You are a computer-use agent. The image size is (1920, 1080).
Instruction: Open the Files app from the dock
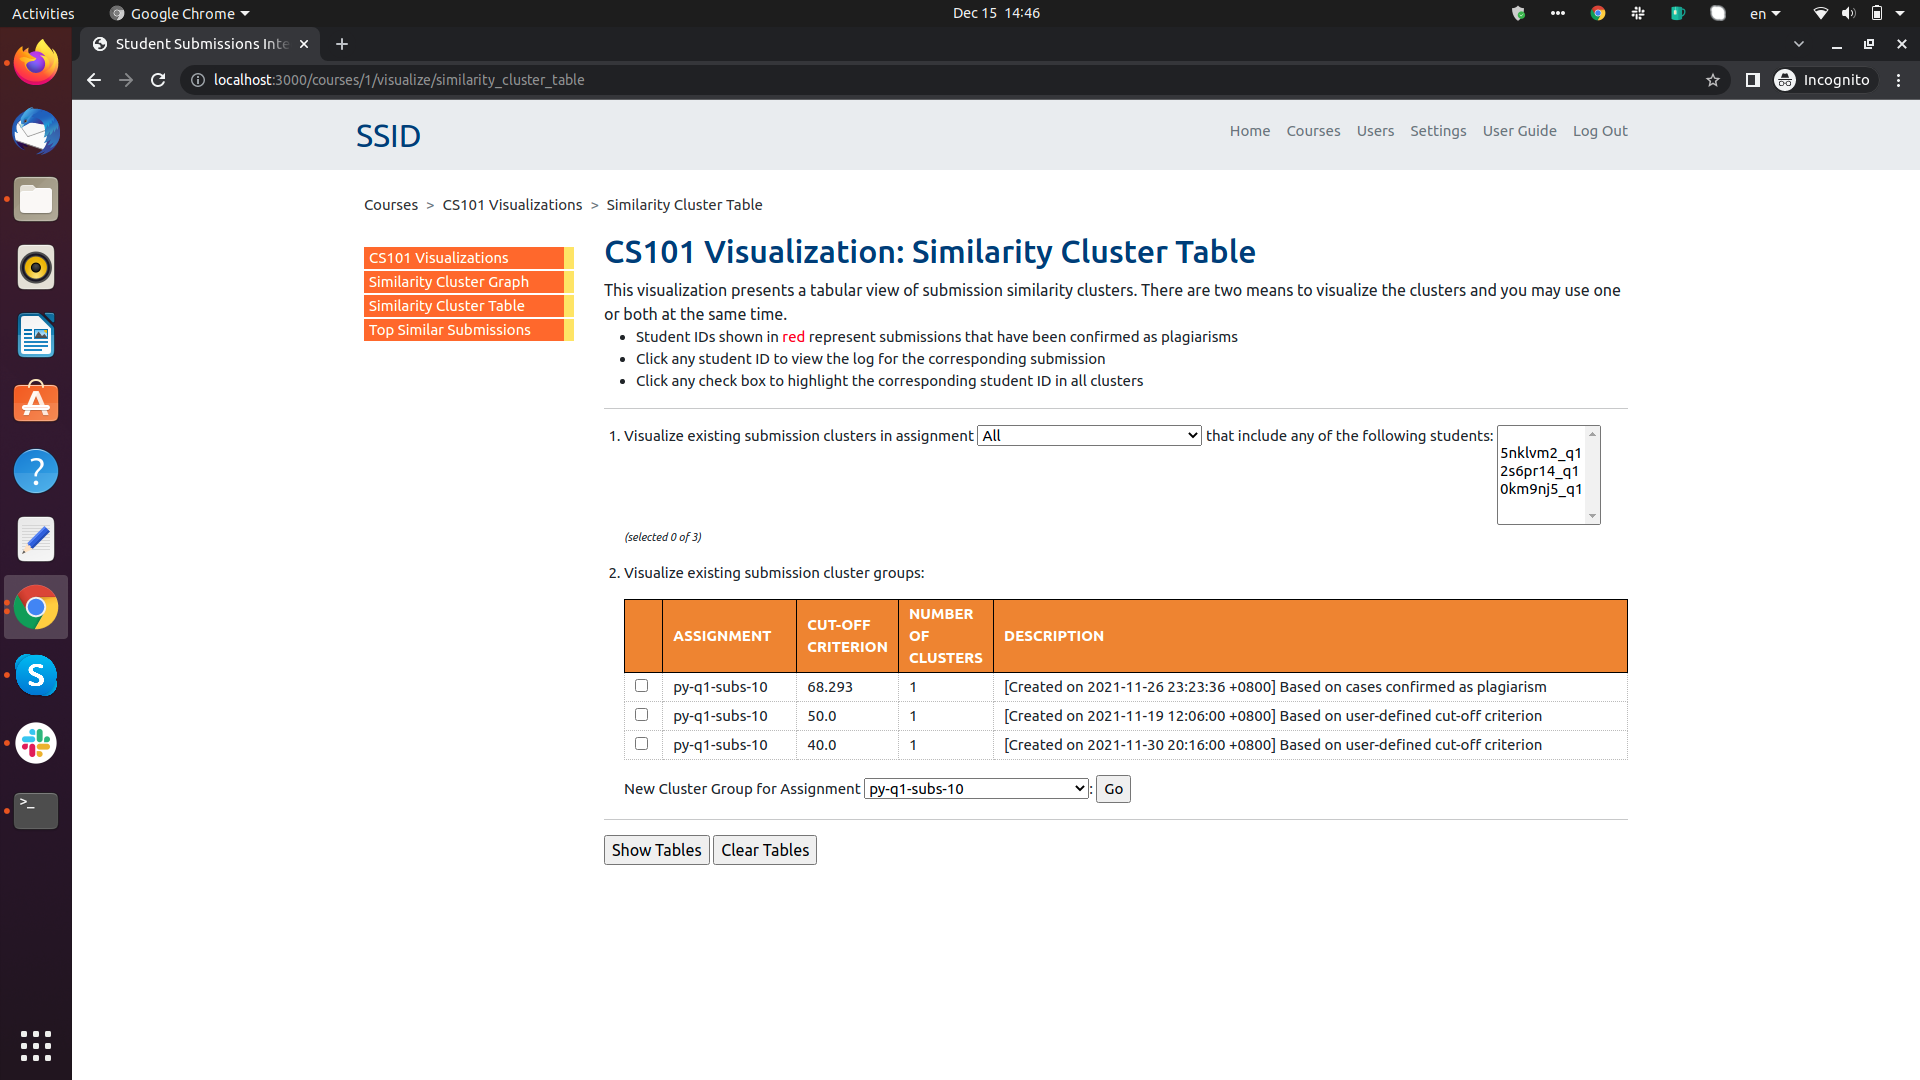click(x=35, y=199)
